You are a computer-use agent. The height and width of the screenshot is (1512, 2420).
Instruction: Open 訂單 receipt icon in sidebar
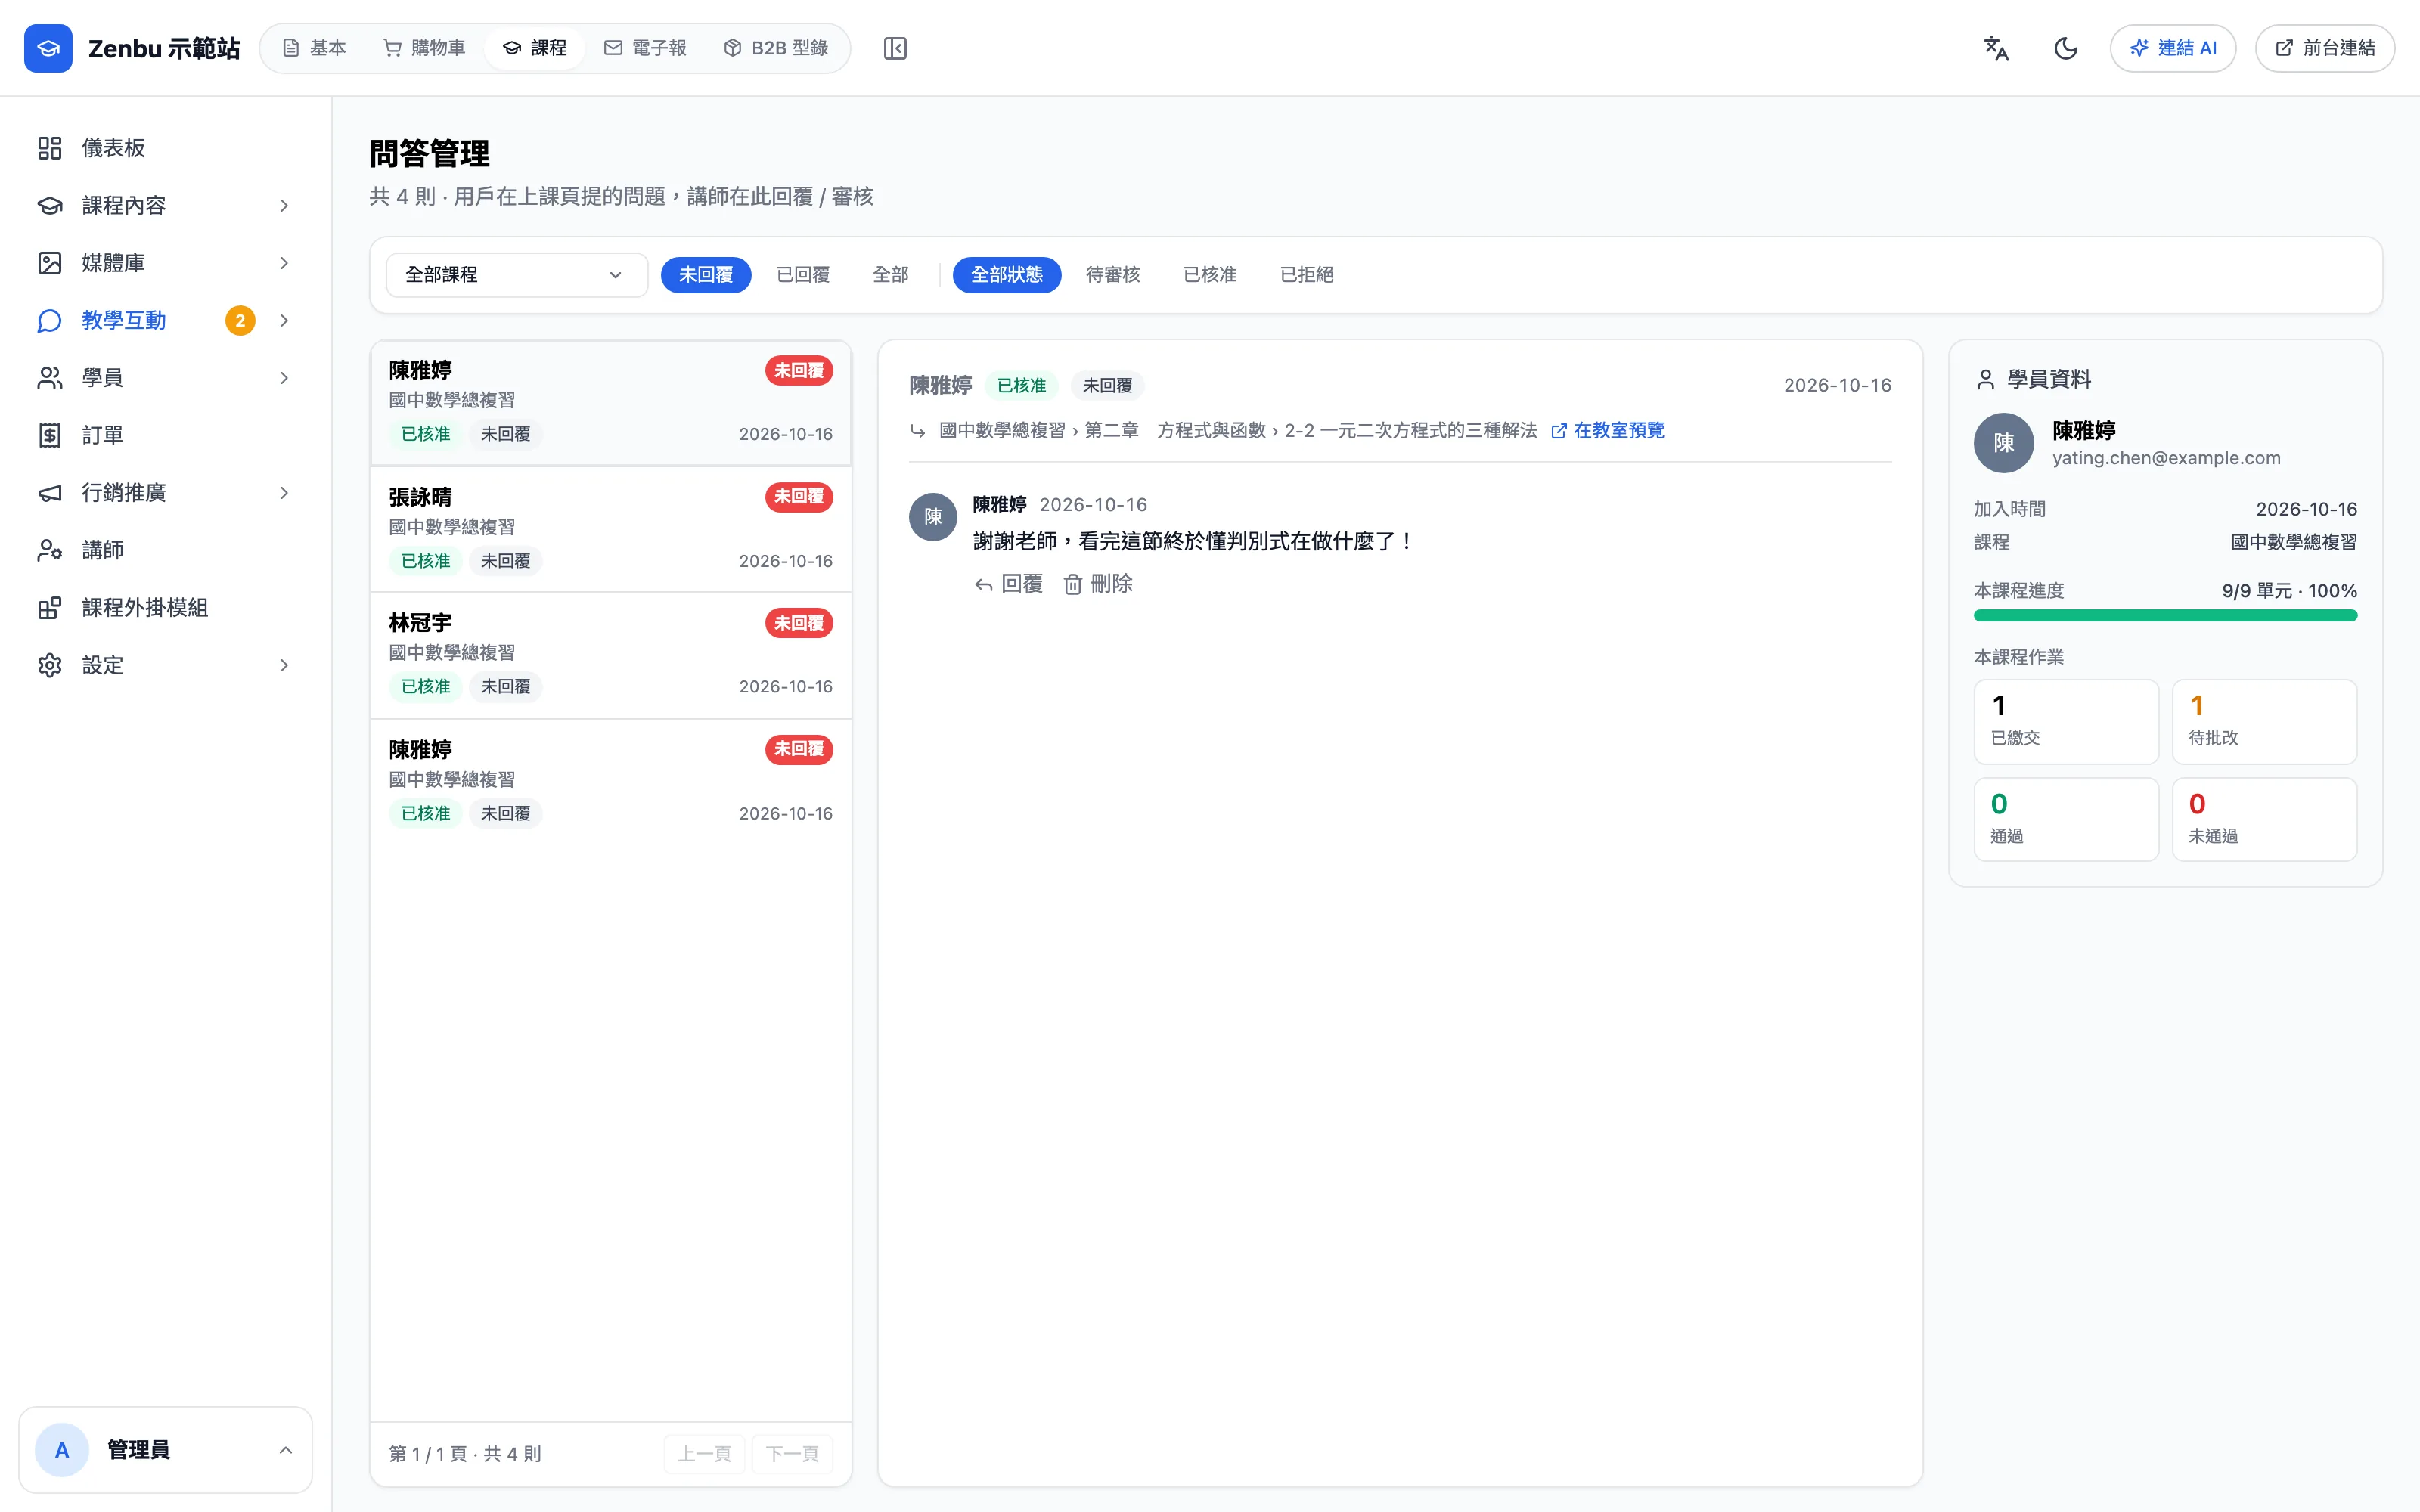coord(50,435)
